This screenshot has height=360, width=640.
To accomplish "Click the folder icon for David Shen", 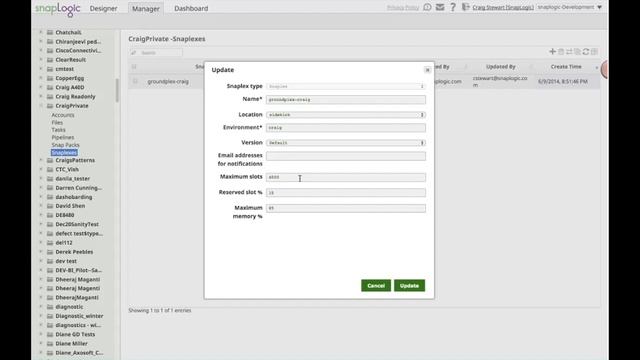I will coord(50,206).
